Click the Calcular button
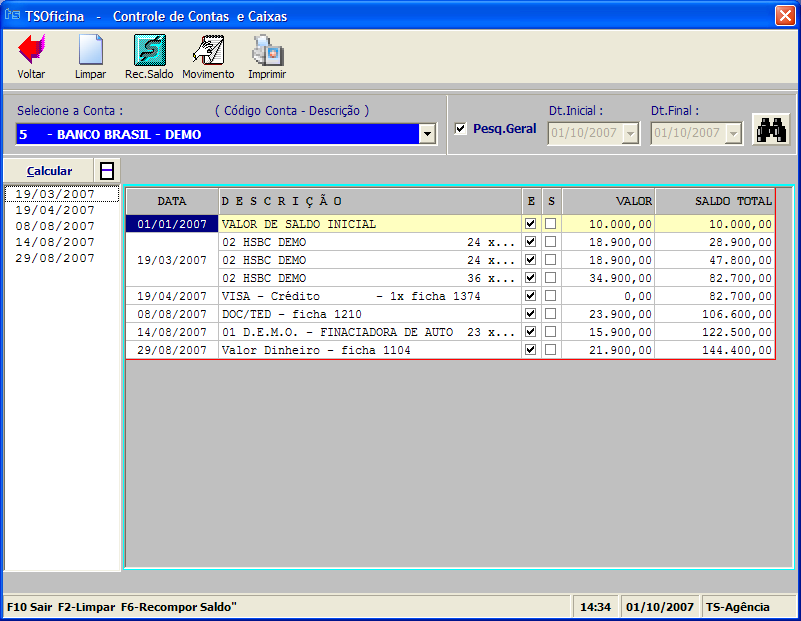The height and width of the screenshot is (621, 801). pos(49,171)
